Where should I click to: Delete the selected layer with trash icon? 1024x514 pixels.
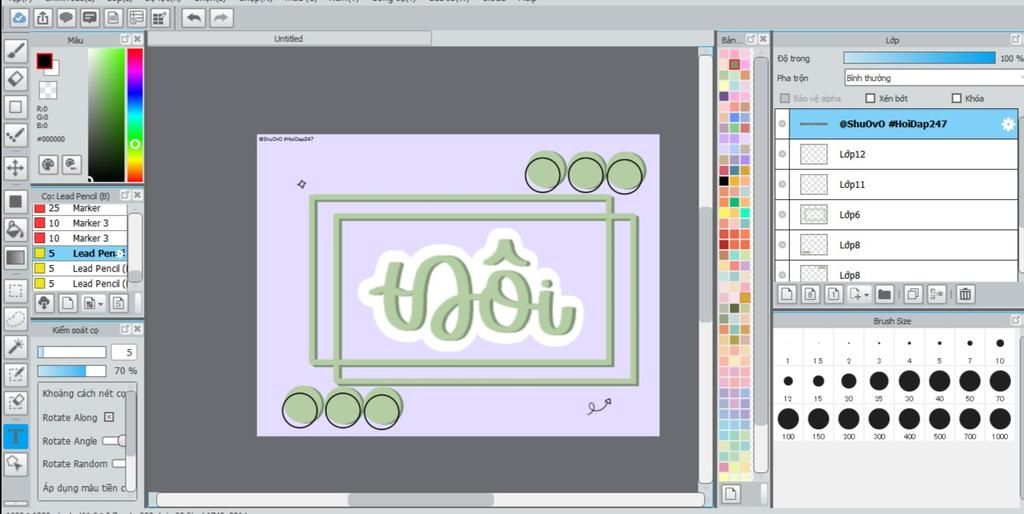point(965,295)
